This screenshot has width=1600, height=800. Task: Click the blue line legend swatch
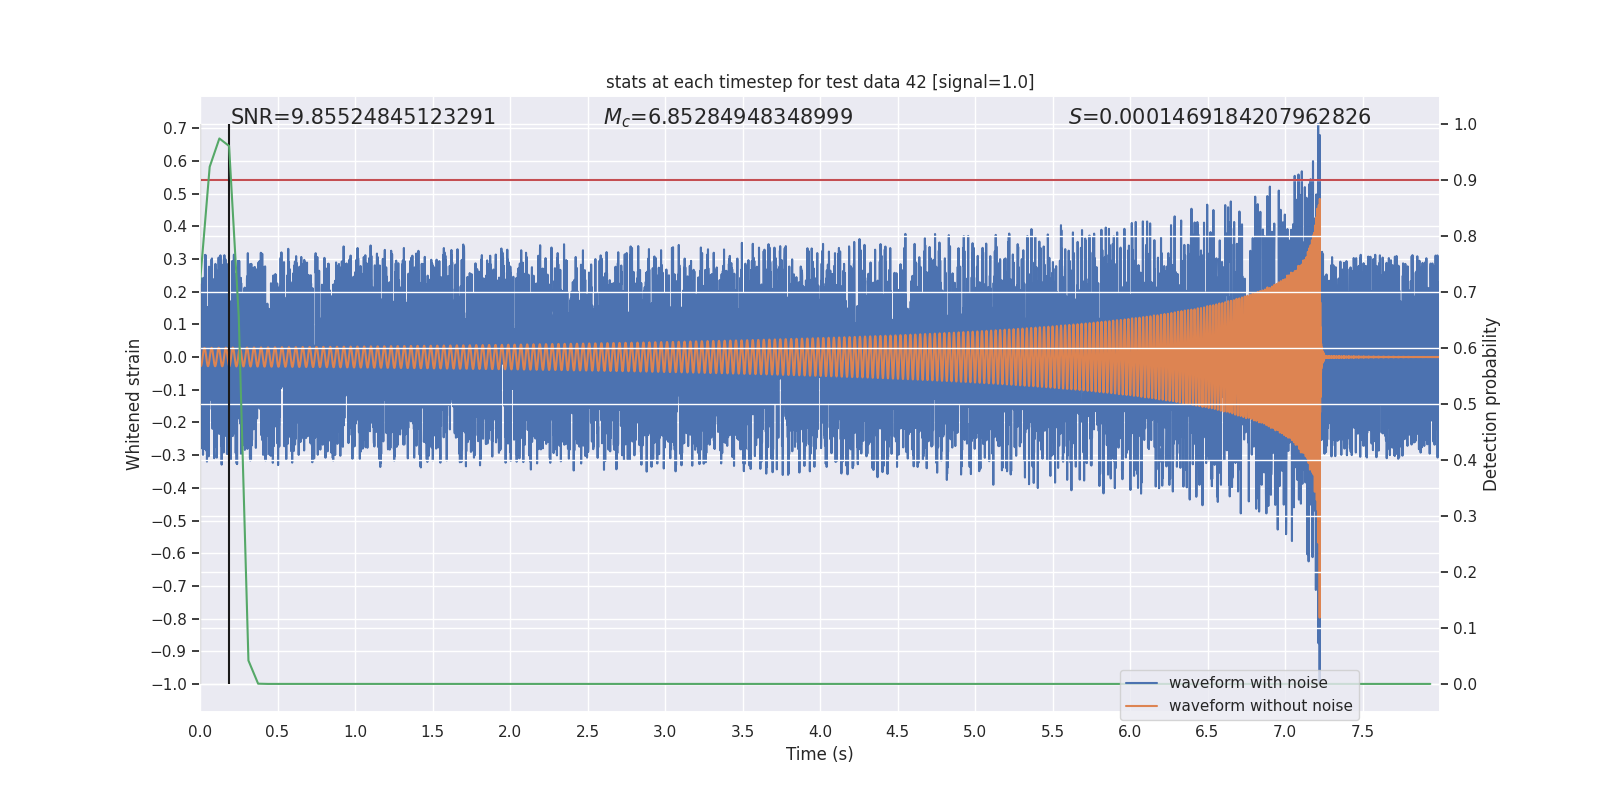pos(1142,683)
